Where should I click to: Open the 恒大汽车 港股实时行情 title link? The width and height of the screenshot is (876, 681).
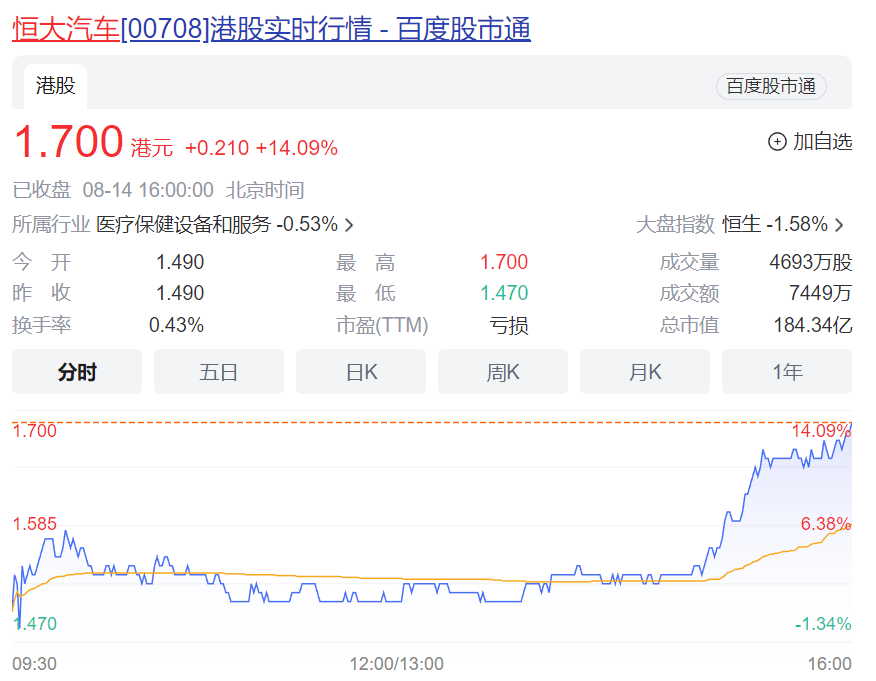pyautogui.click(x=271, y=28)
